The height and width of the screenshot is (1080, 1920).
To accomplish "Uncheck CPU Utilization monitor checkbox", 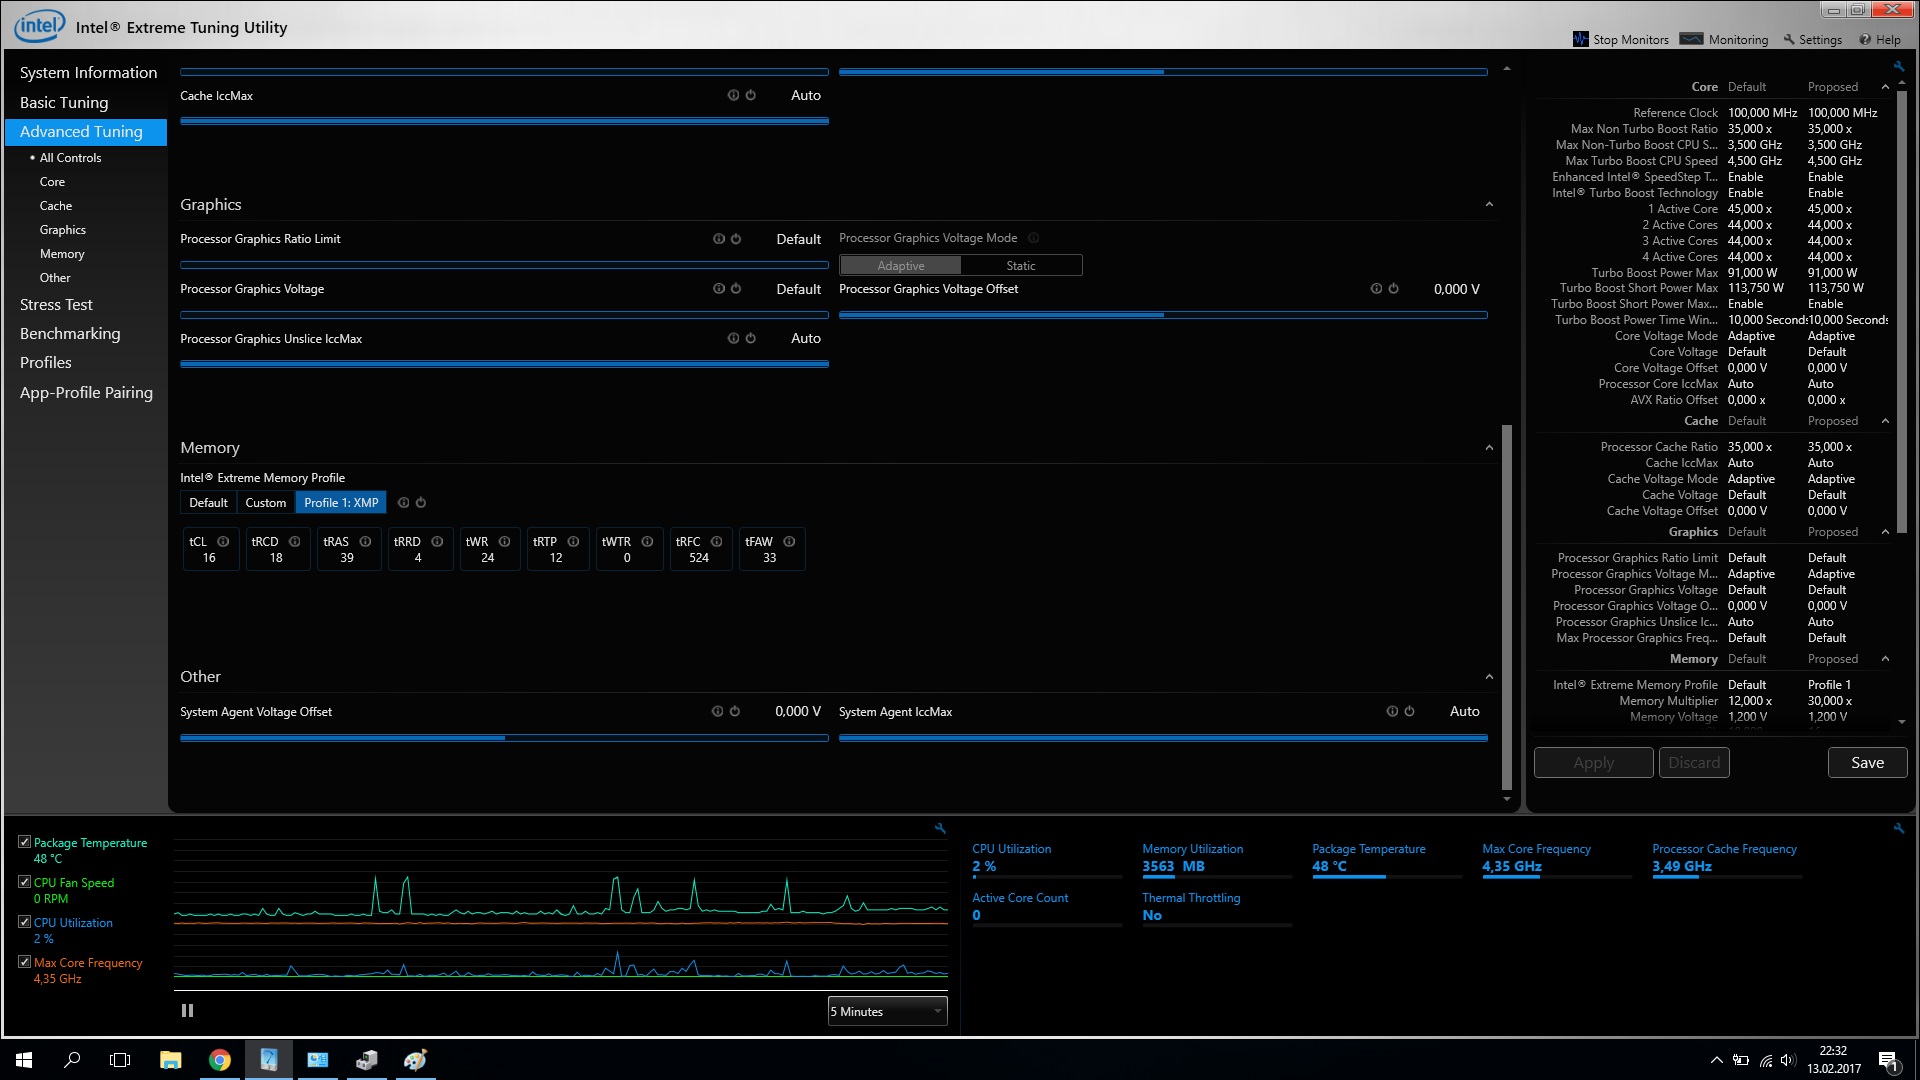I will click(24, 922).
